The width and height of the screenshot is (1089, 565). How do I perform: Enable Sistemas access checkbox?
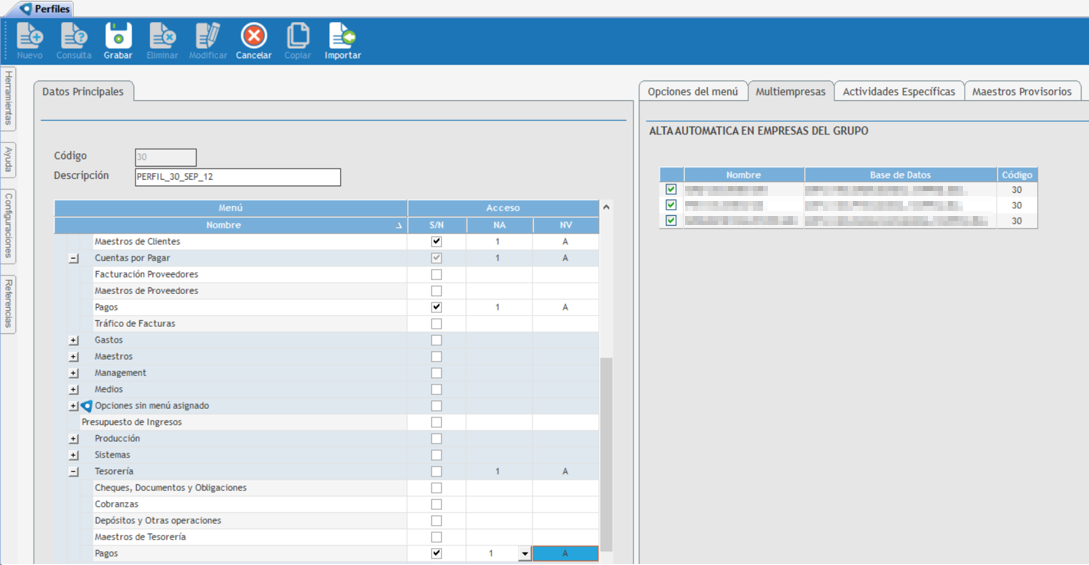436,455
